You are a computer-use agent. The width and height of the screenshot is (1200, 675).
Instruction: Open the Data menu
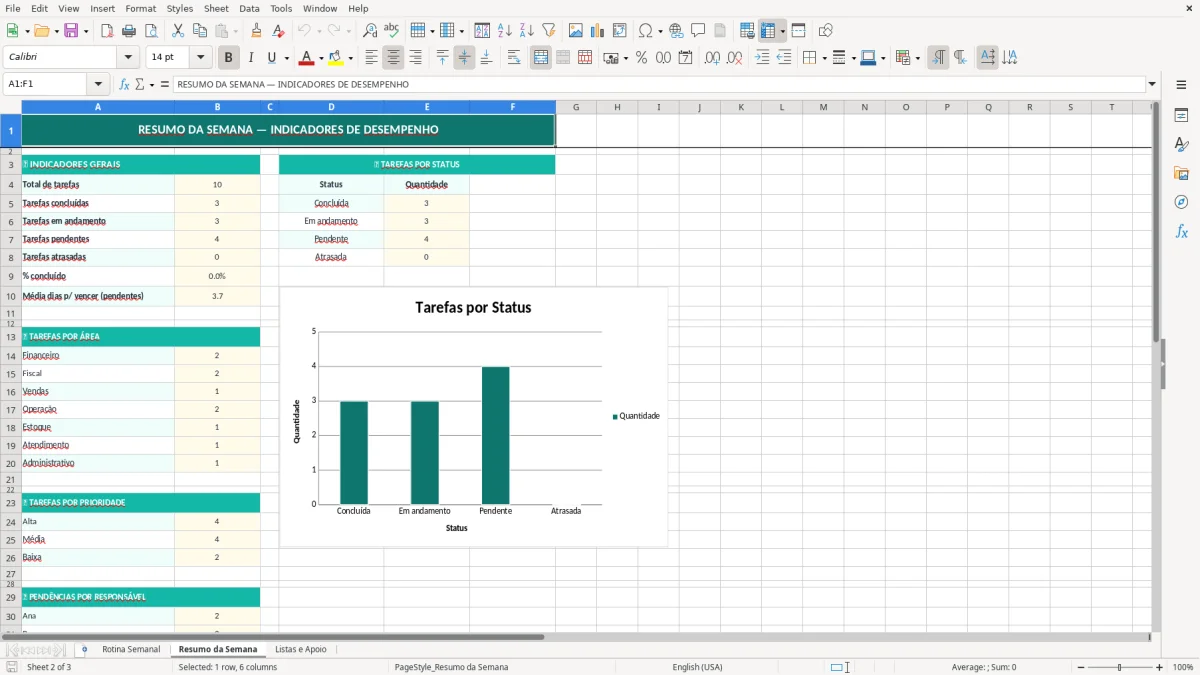coord(249,8)
